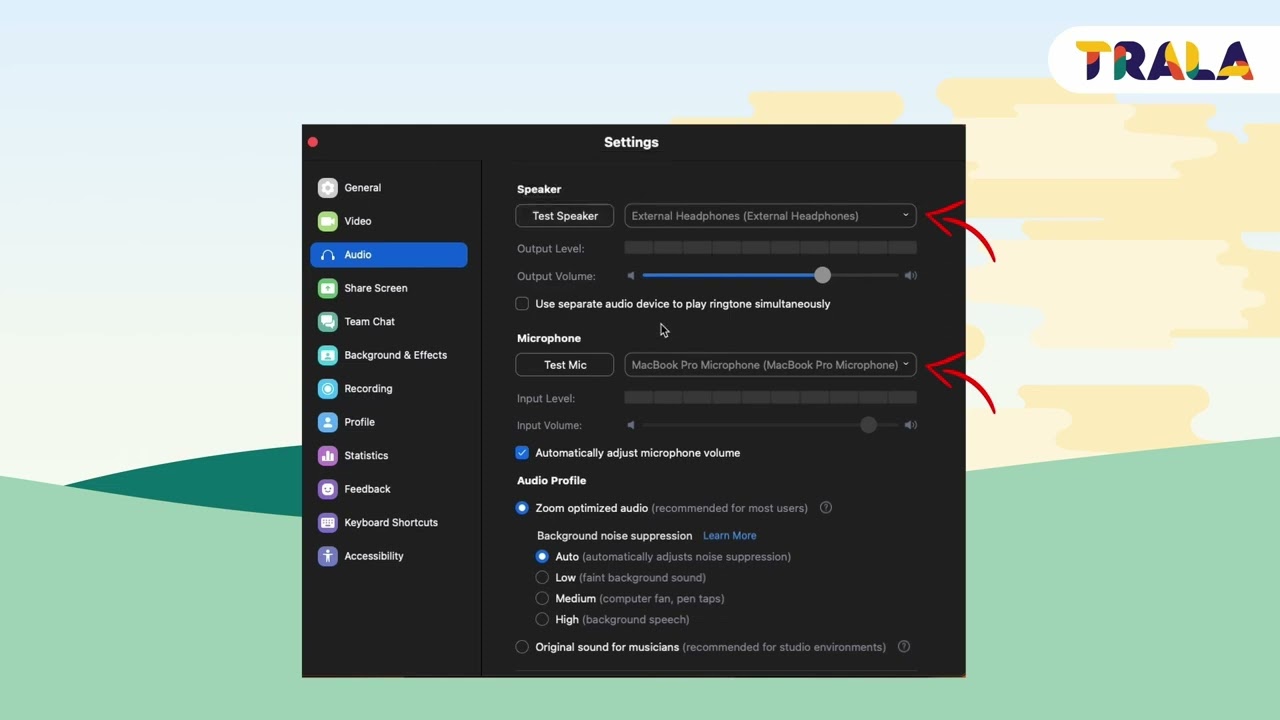The image size is (1280, 720).
Task: Click the Test Mic button
Action: click(x=565, y=365)
